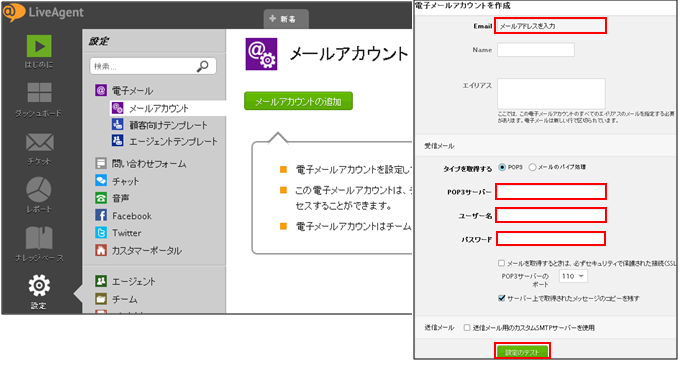Open the ナレッジベース book icon

coord(39,238)
